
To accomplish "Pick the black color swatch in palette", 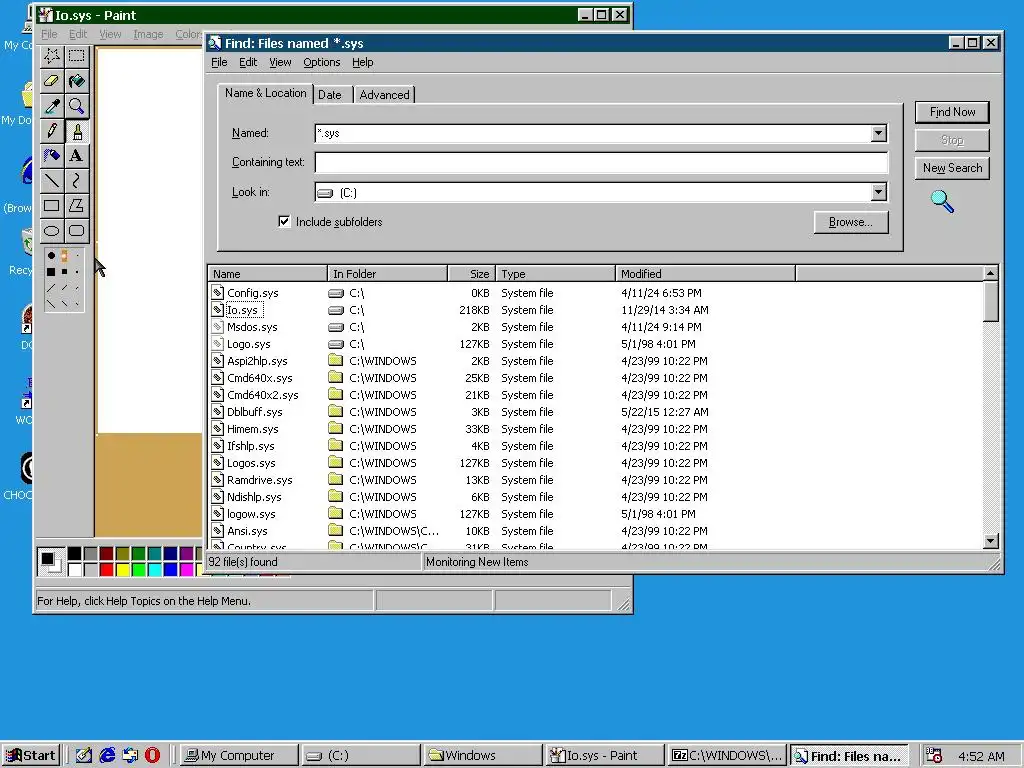I will point(74,554).
